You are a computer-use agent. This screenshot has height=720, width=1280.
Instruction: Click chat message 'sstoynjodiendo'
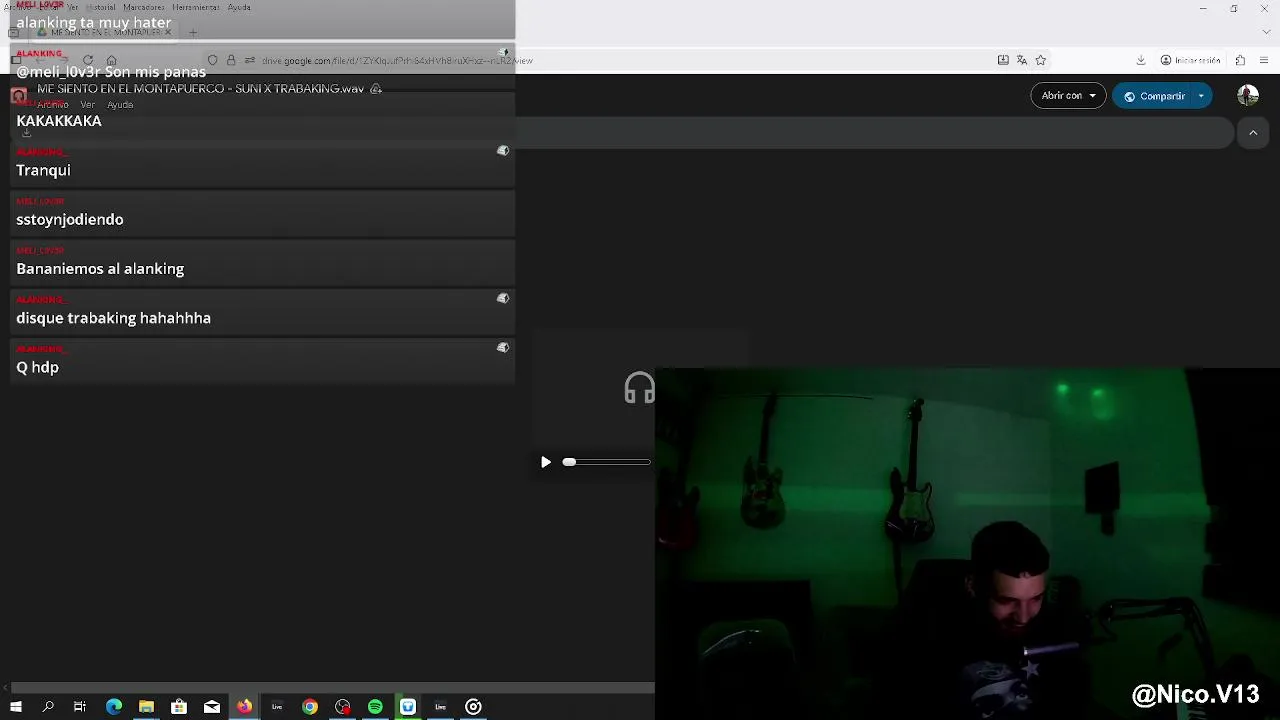pos(70,219)
